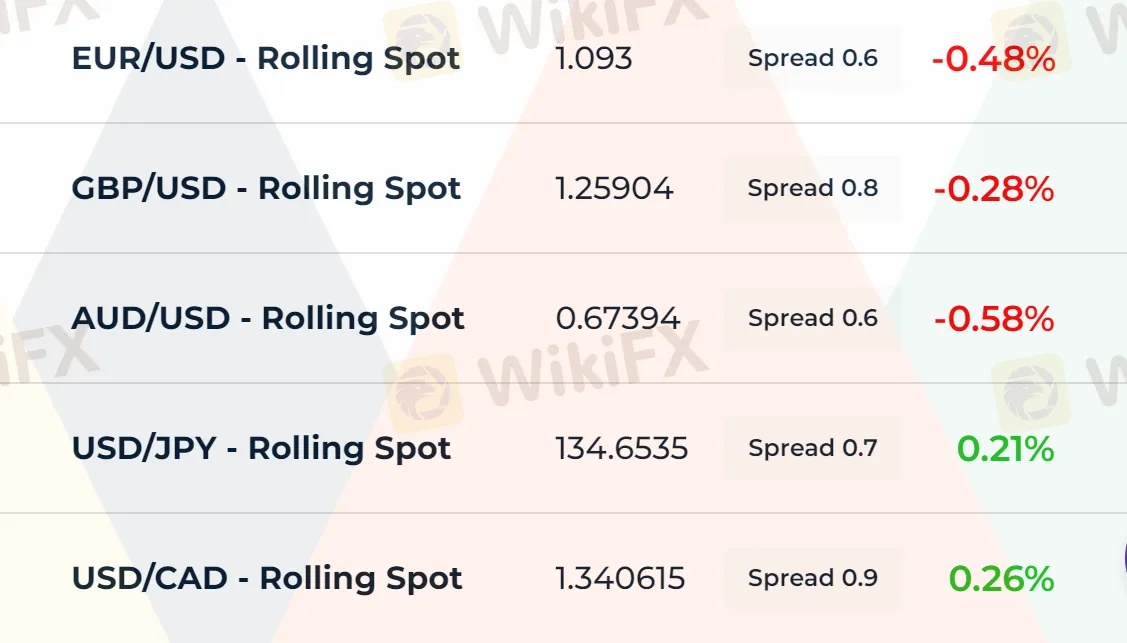Viewport: 1127px width, 643px height.
Task: Click the -0.28% change for GBP/USD
Action: pyautogui.click(x=993, y=188)
